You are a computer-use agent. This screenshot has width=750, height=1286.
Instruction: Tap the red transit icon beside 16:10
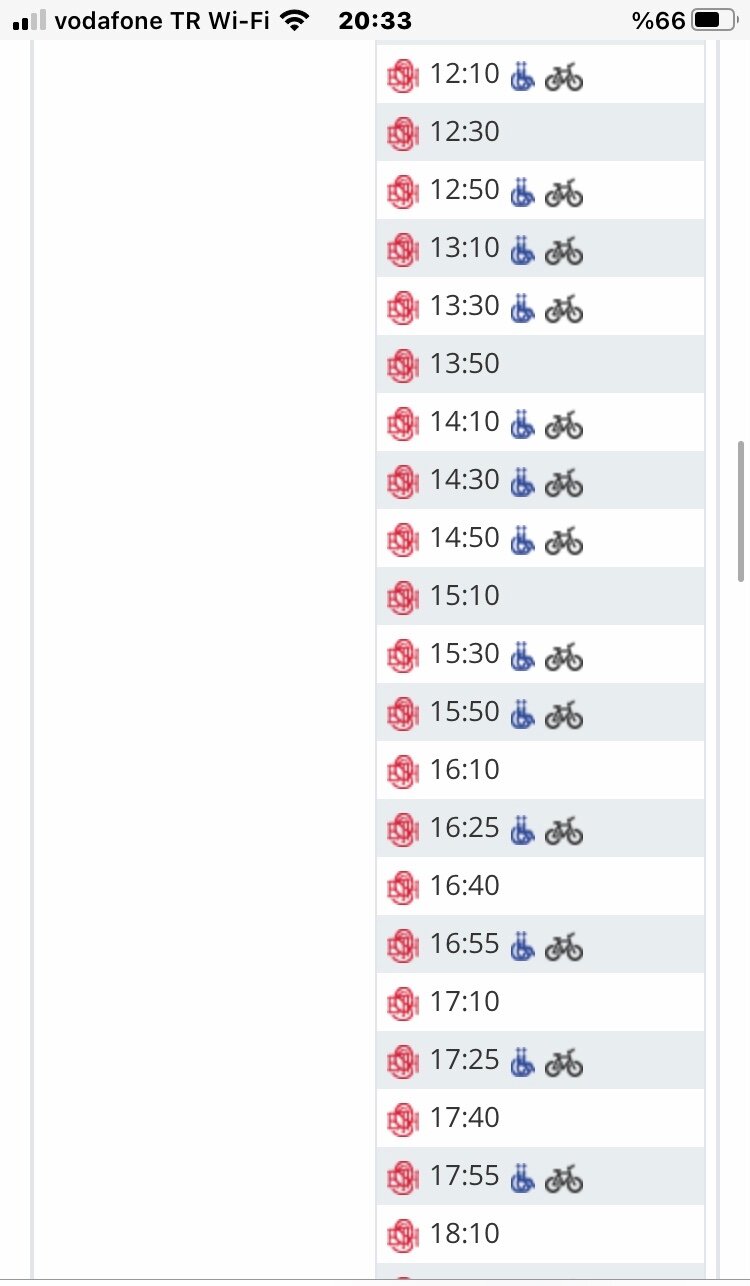pyautogui.click(x=402, y=771)
